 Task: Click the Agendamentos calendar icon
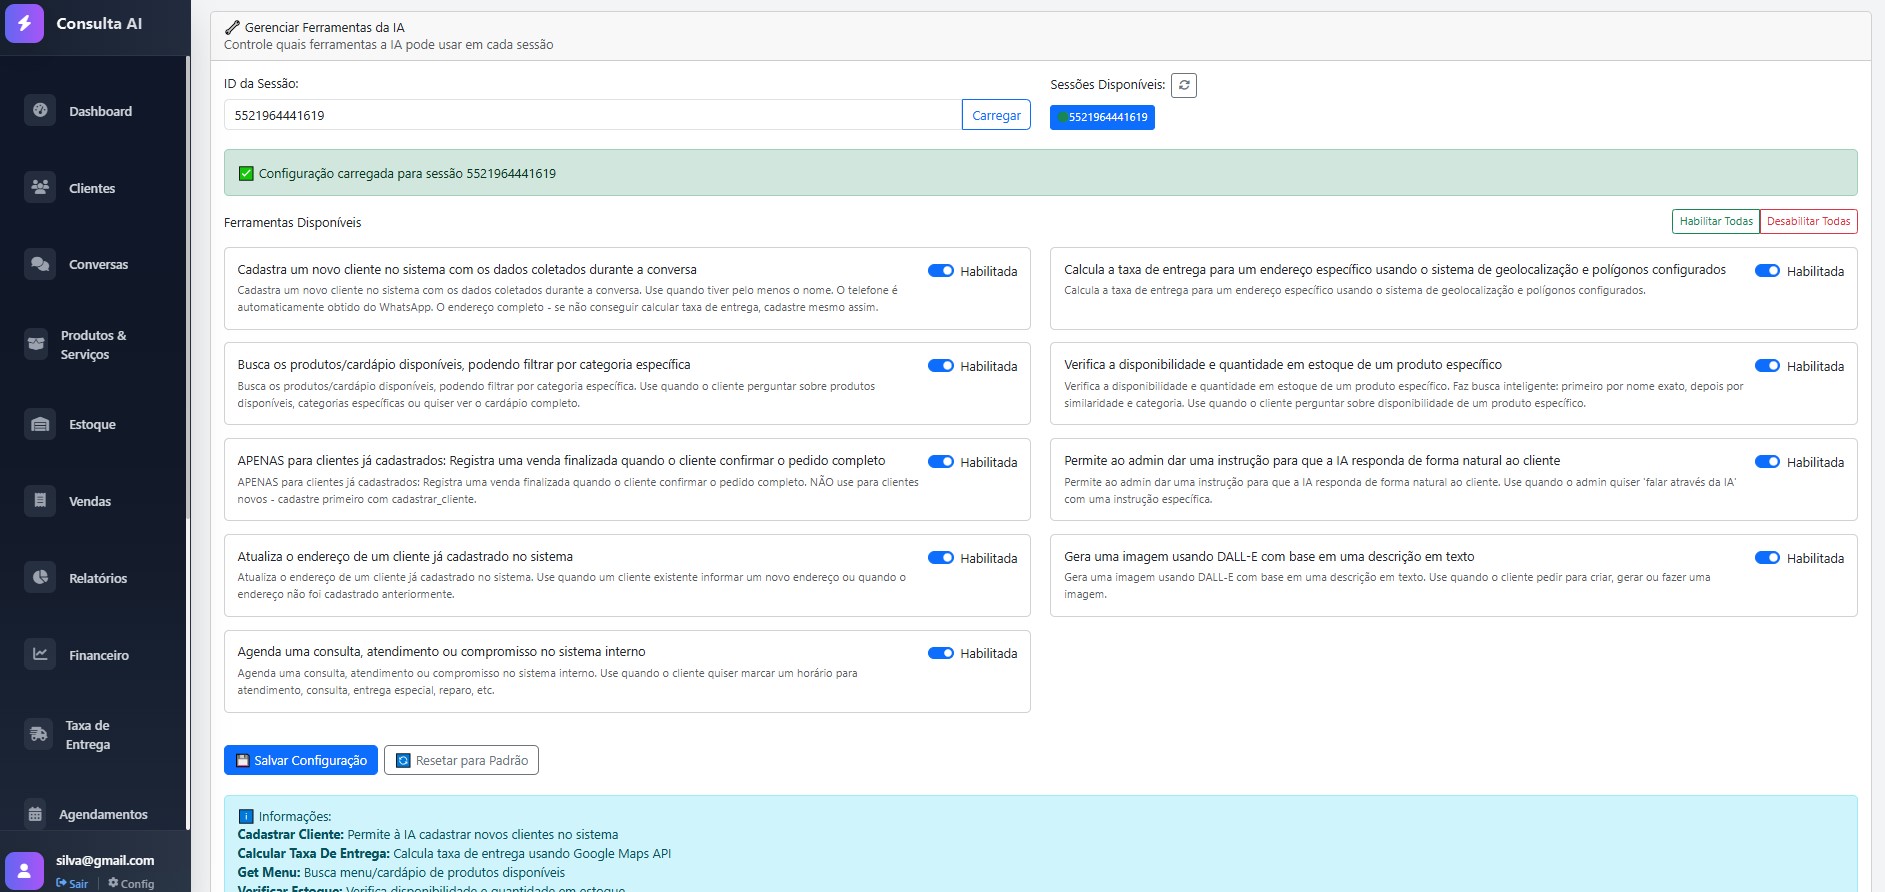(x=35, y=814)
